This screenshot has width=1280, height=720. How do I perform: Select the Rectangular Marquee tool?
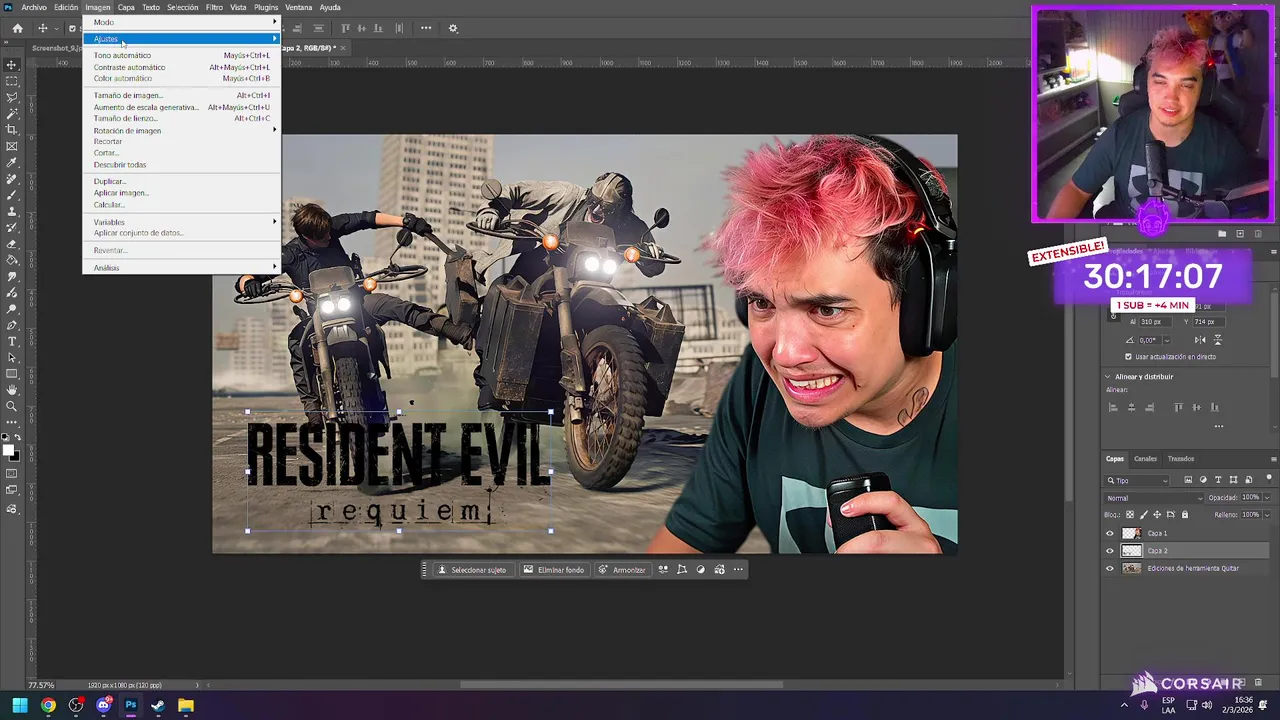pyautogui.click(x=12, y=81)
